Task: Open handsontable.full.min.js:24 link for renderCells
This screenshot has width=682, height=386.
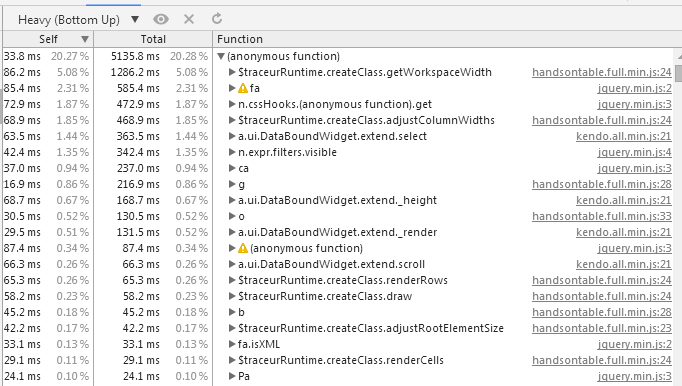Action: [x=602, y=360]
